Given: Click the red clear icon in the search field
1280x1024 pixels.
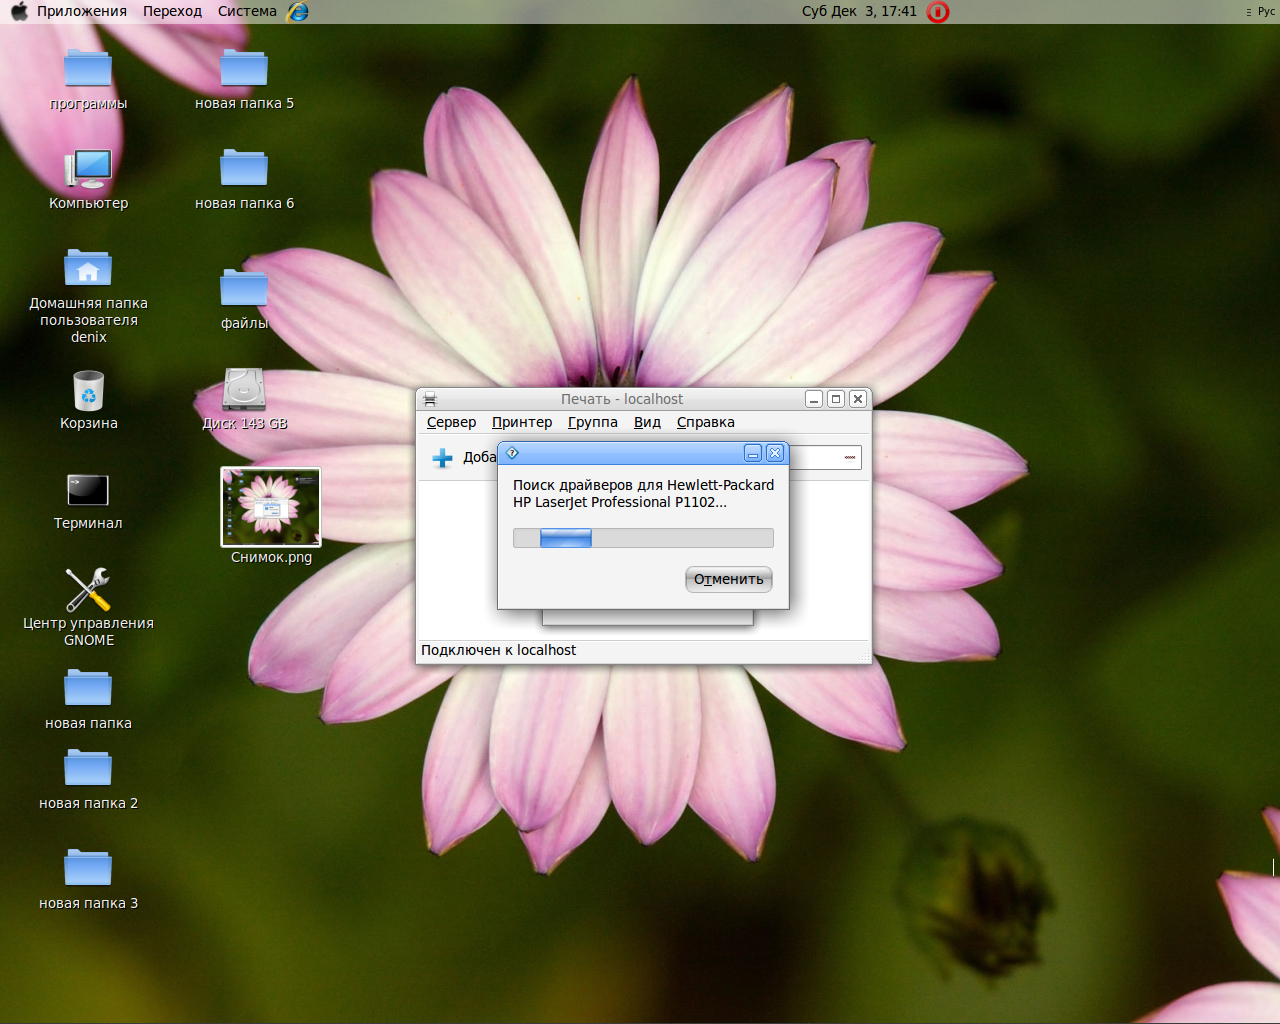Looking at the screenshot, I should [850, 457].
